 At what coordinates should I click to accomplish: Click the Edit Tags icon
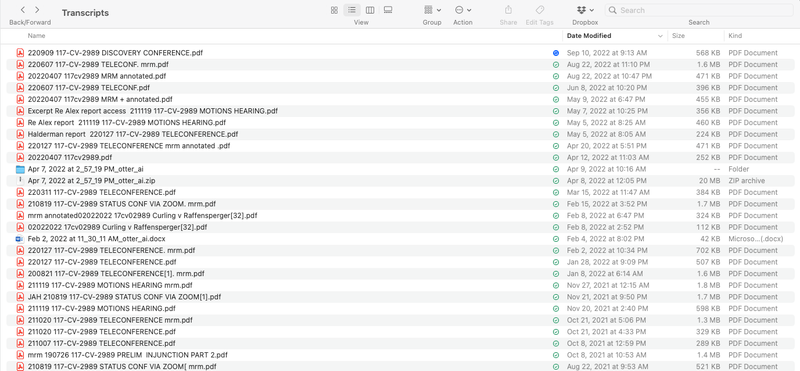coord(539,10)
